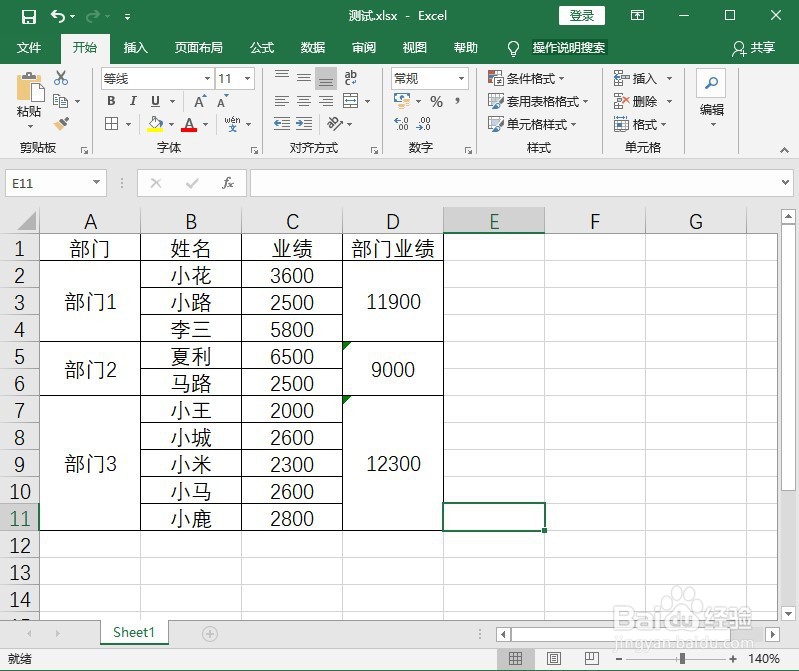Toggle Middle Align vertical alignment
The image size is (799, 671).
pyautogui.click(x=304, y=78)
